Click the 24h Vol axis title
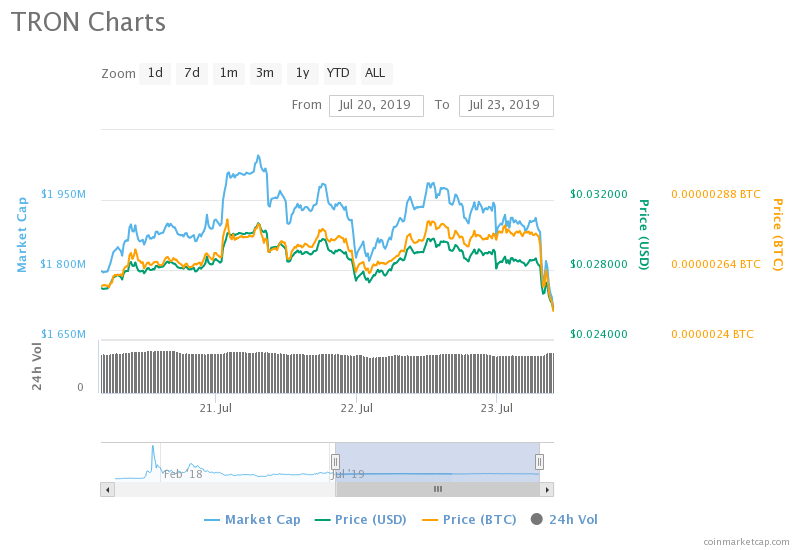The width and height of the screenshot is (800, 550). click(x=37, y=366)
